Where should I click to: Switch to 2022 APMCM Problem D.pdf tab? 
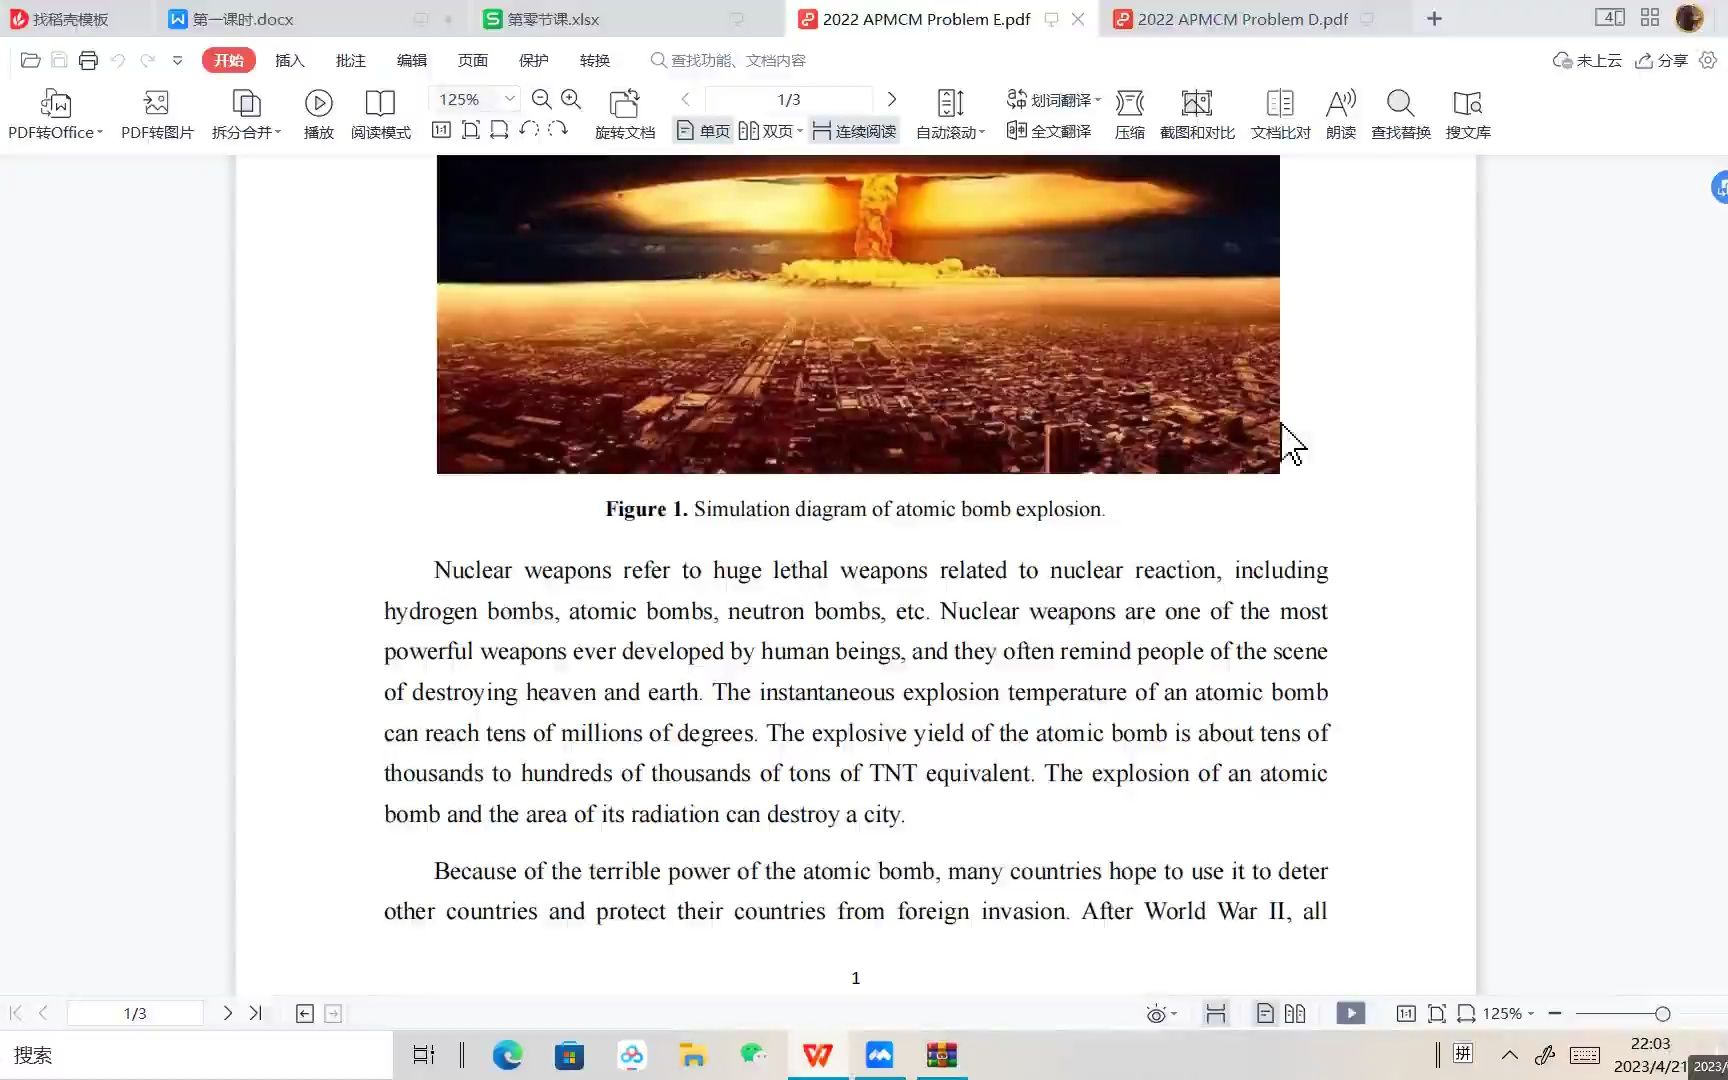point(1241,19)
